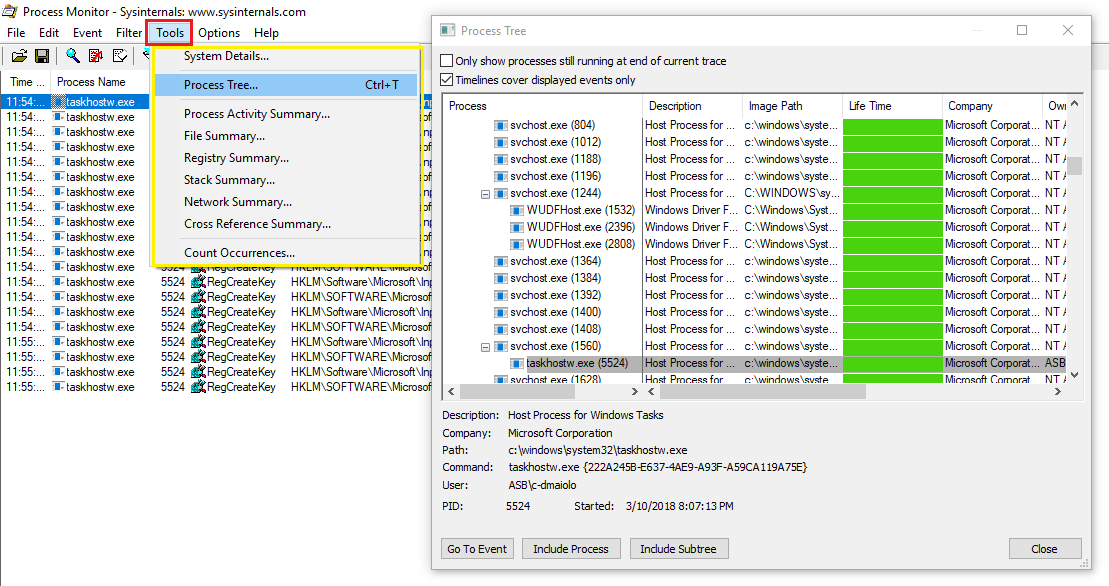Screen dimensions: 1109x586
Task: Click the tree pane's scroll left arrow
Action: 451,391
